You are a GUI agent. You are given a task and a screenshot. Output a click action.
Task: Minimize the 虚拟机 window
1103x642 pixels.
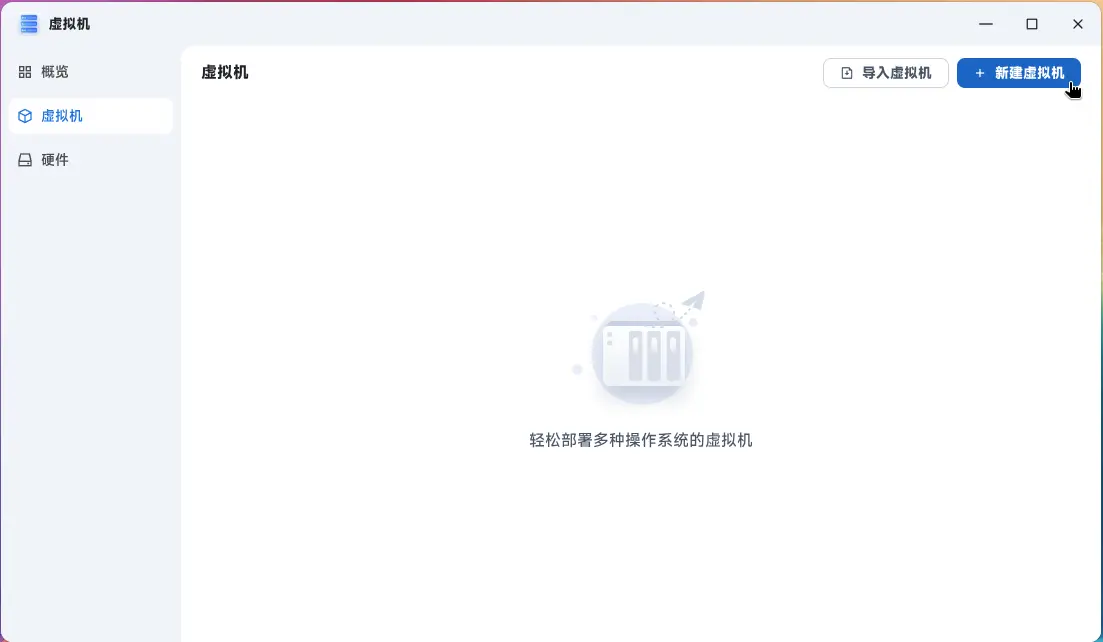coord(986,24)
